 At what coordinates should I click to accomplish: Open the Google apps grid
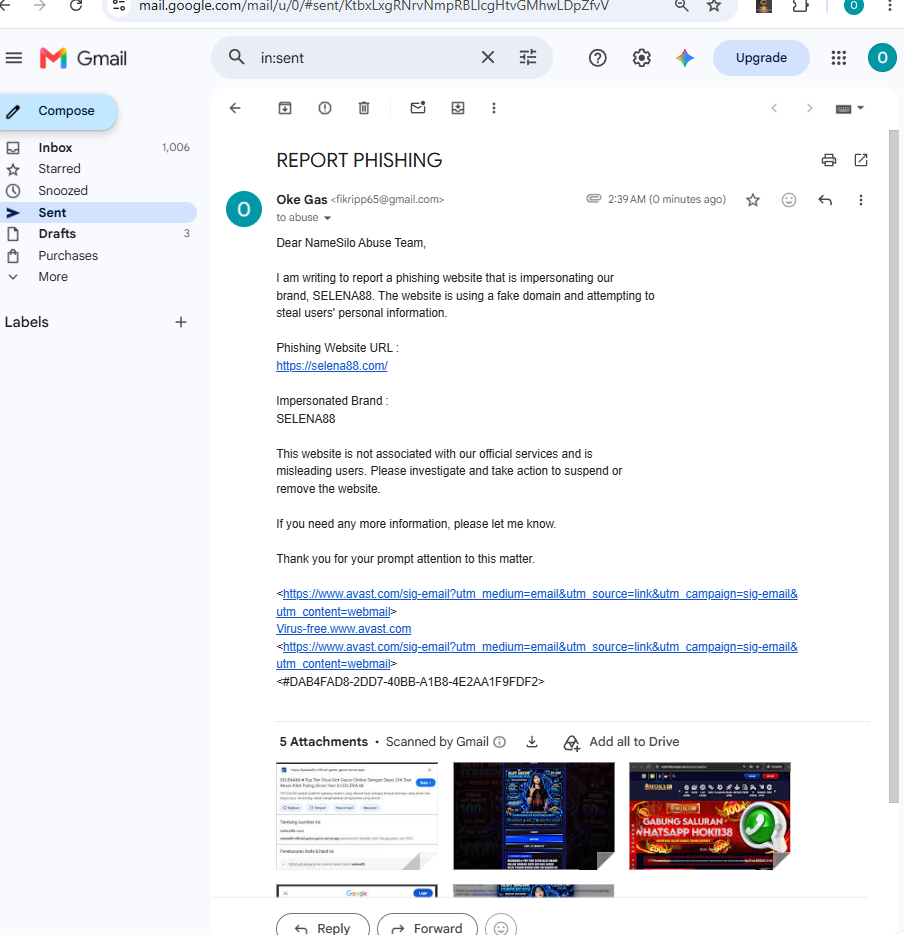coord(838,58)
